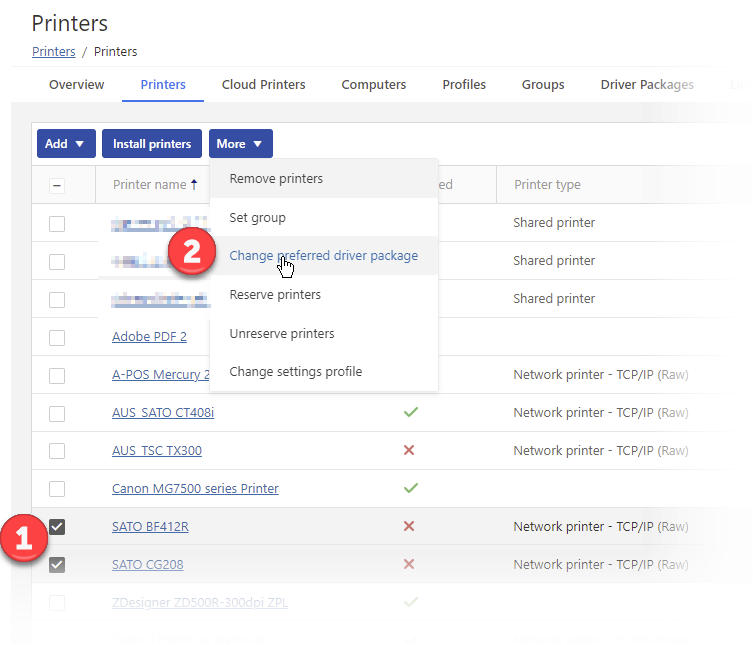
Task: Collapse the More dropdown menu
Action: click(x=240, y=144)
